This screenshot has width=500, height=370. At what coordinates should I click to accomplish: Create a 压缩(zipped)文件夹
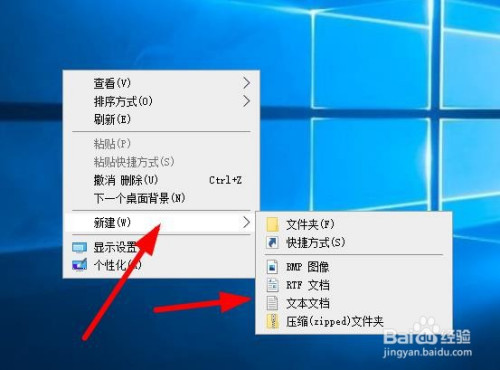pos(353,321)
